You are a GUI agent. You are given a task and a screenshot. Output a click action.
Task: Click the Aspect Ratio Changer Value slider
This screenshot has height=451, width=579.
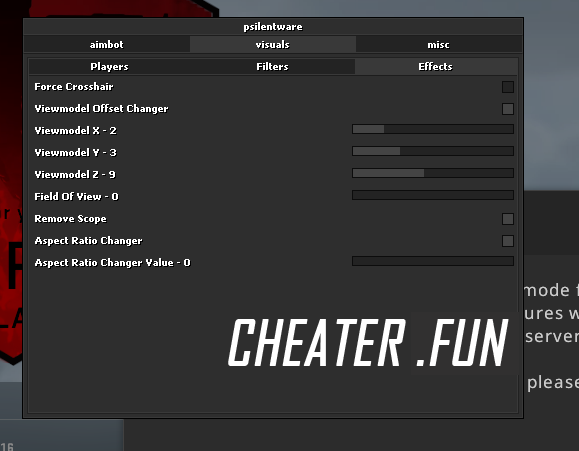[433, 261]
